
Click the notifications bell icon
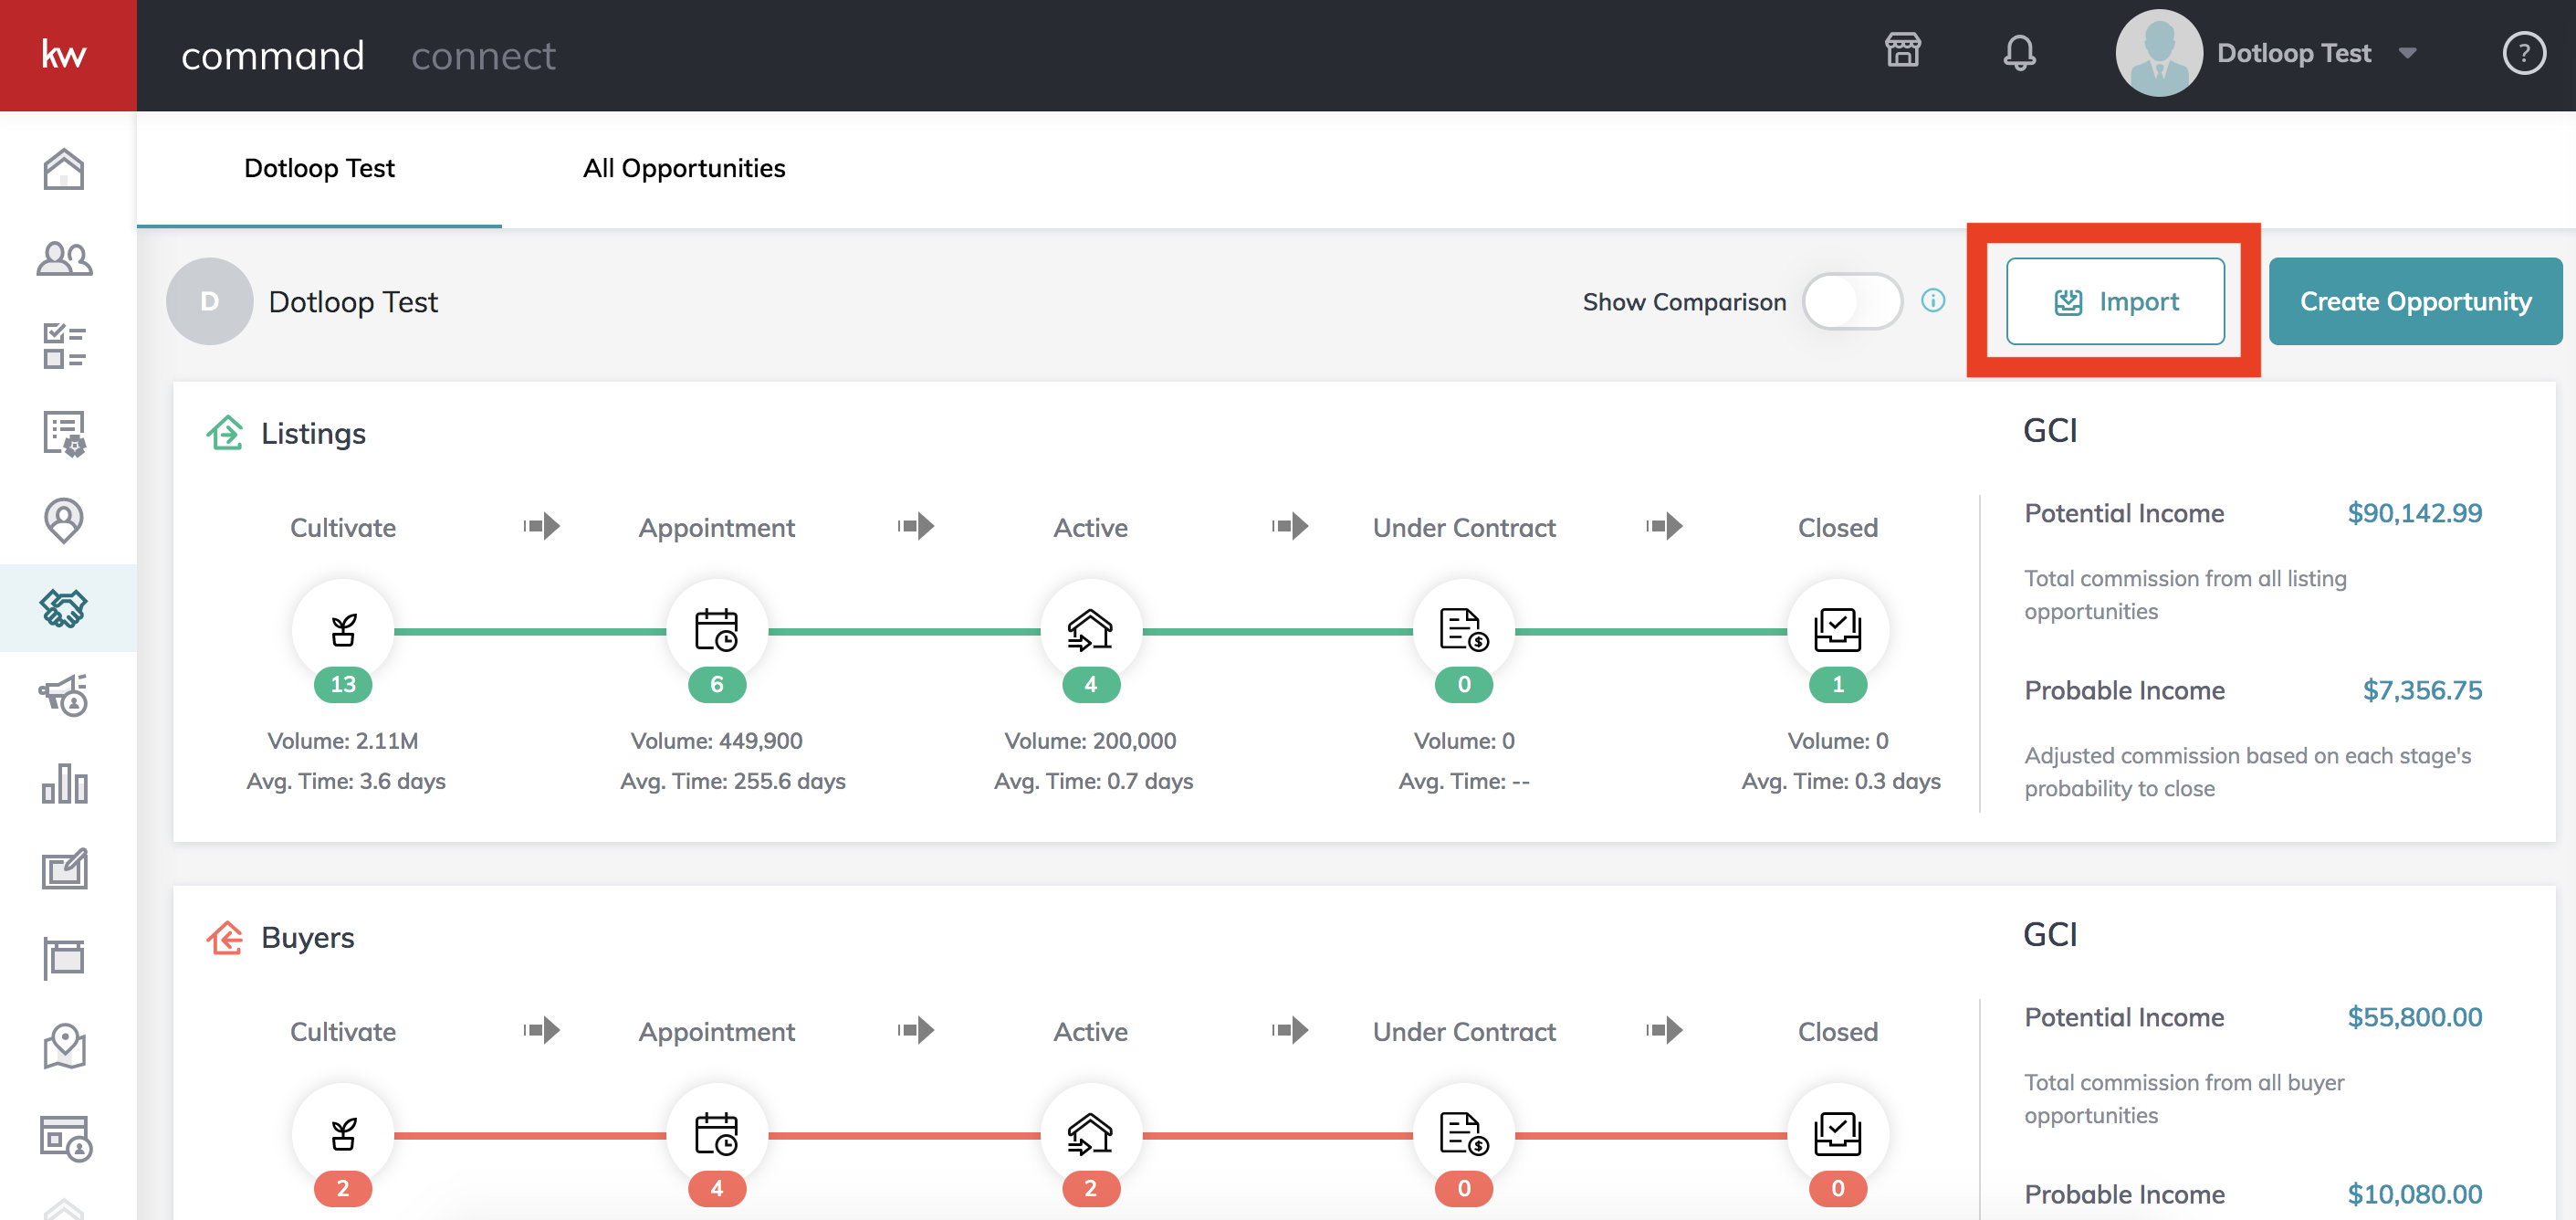pos(2020,53)
